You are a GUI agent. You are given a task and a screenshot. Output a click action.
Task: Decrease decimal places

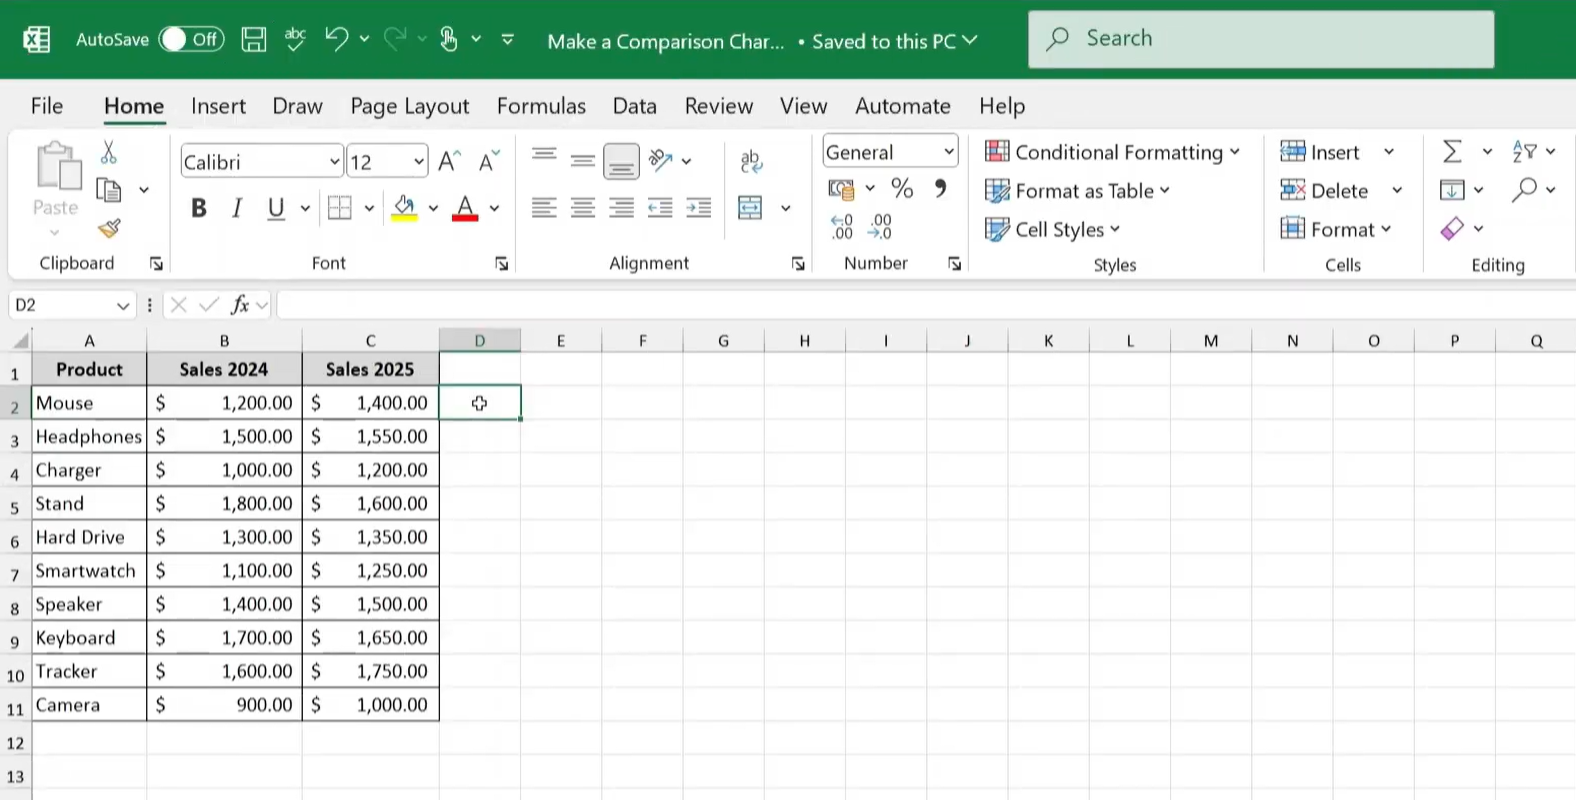point(880,227)
